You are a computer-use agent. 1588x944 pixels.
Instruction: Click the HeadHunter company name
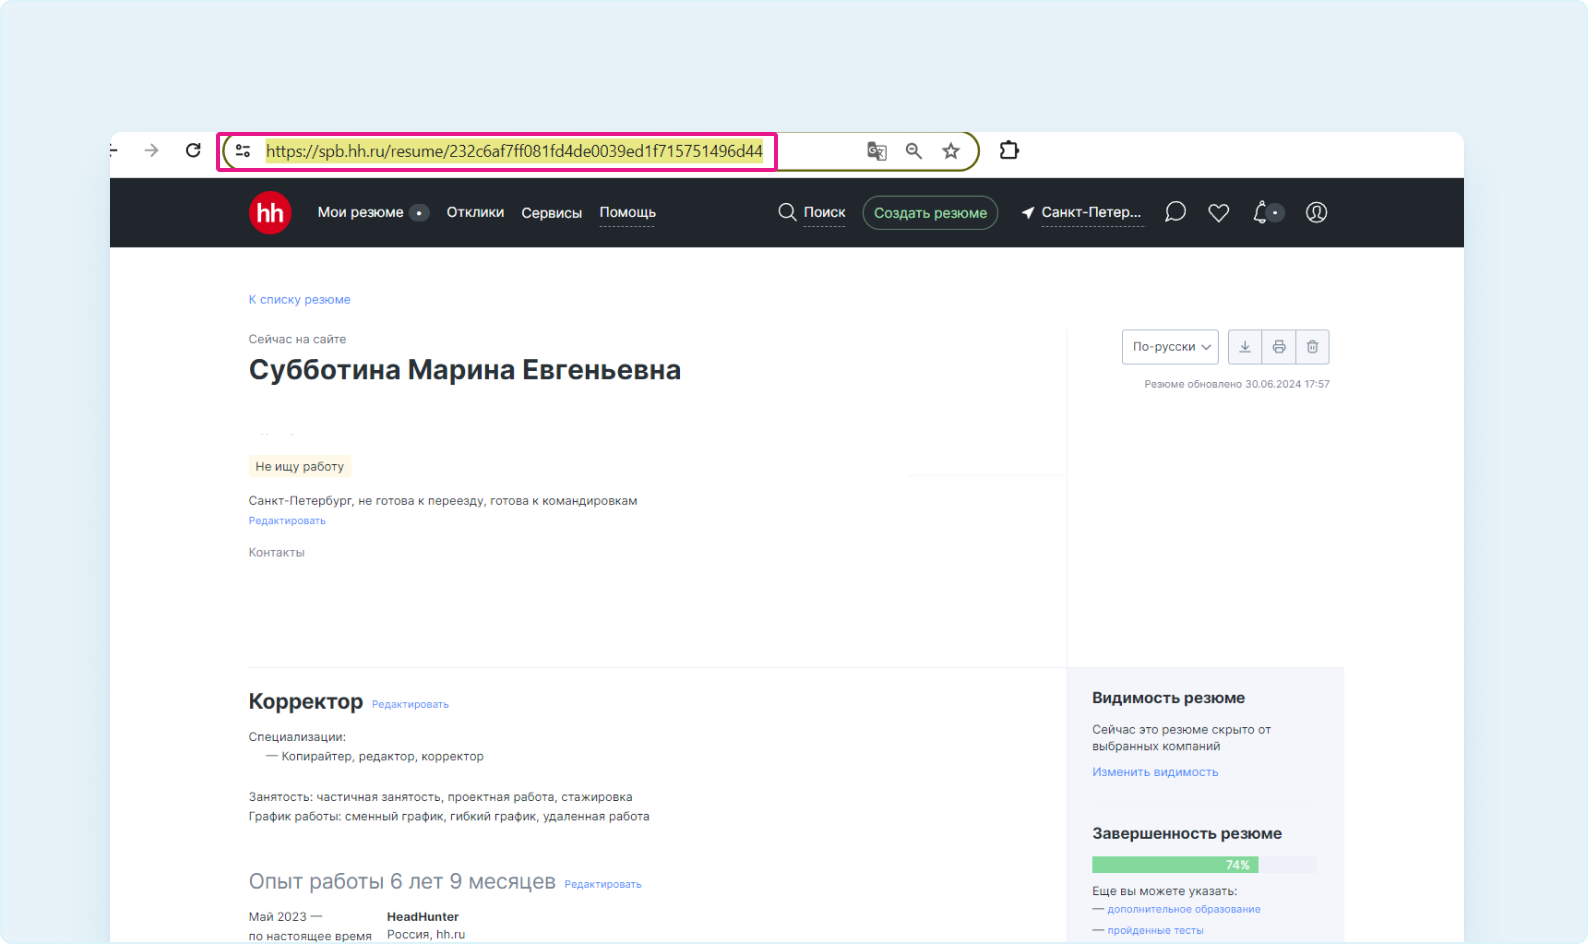click(423, 917)
